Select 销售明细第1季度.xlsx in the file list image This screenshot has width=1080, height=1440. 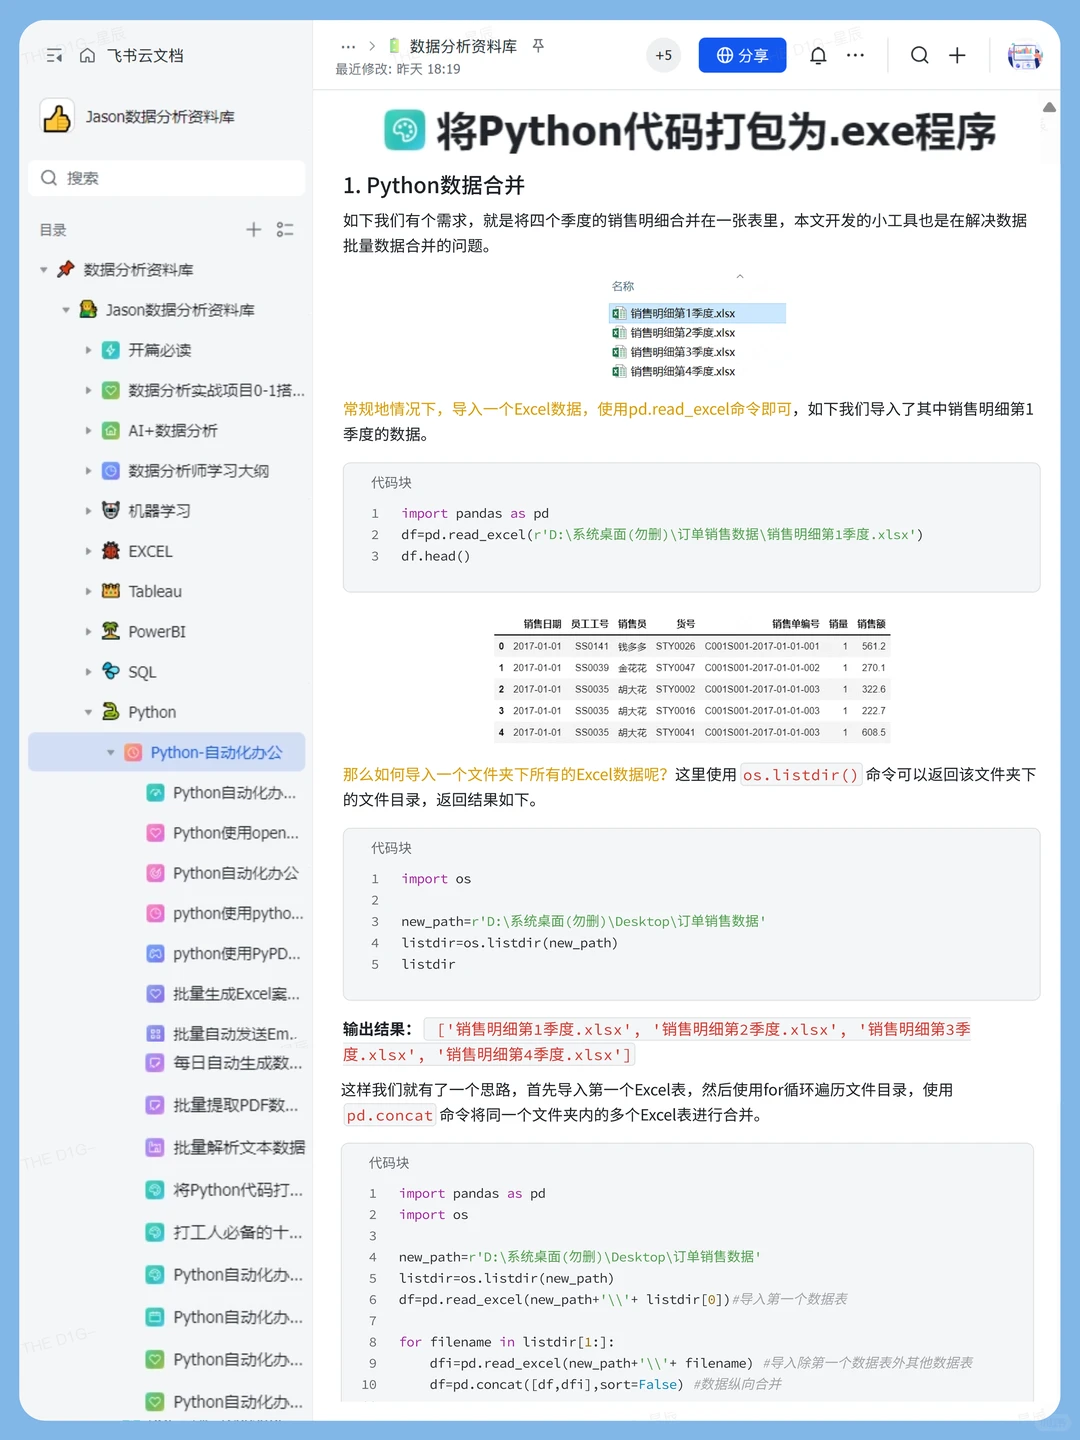coord(683,312)
